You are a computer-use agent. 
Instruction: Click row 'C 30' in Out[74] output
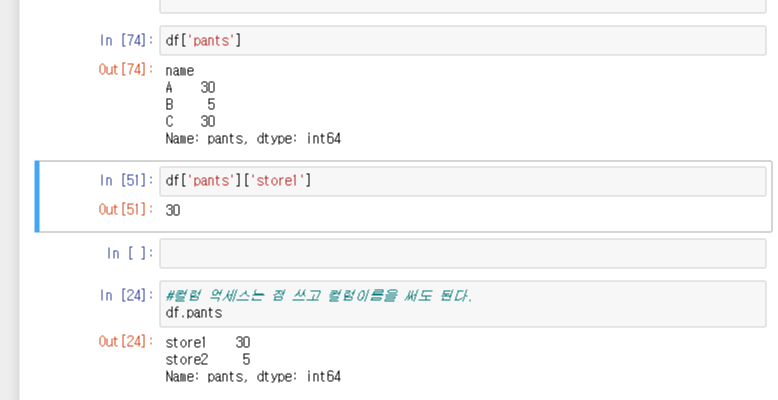191,122
